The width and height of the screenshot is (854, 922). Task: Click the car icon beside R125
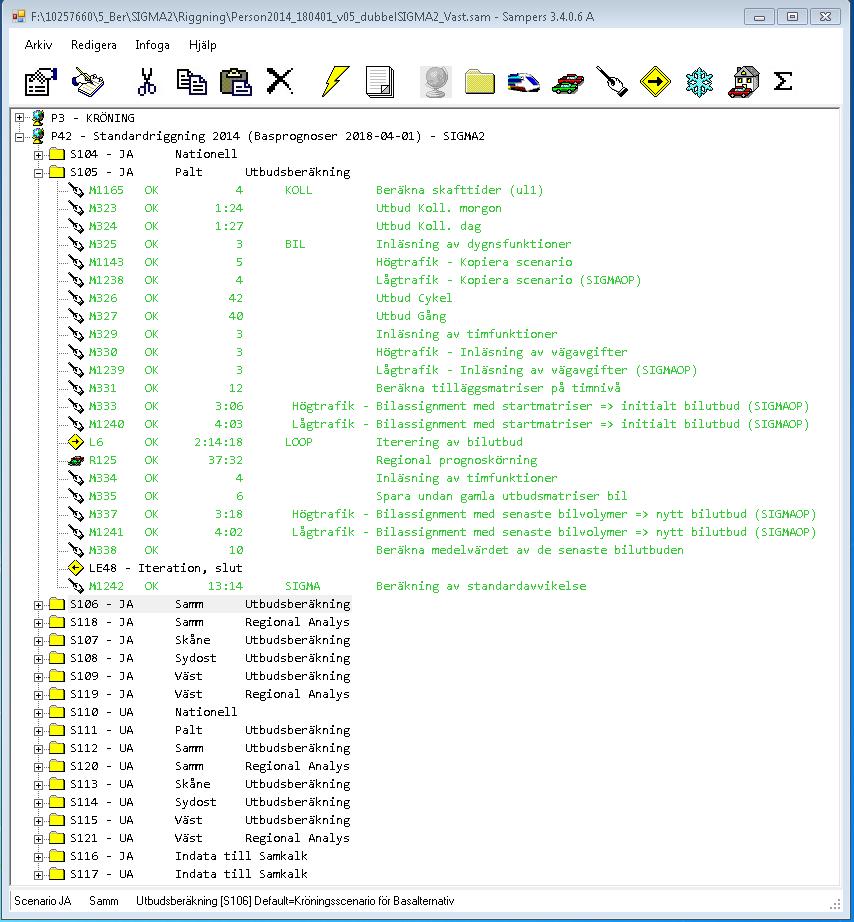[x=76, y=460]
